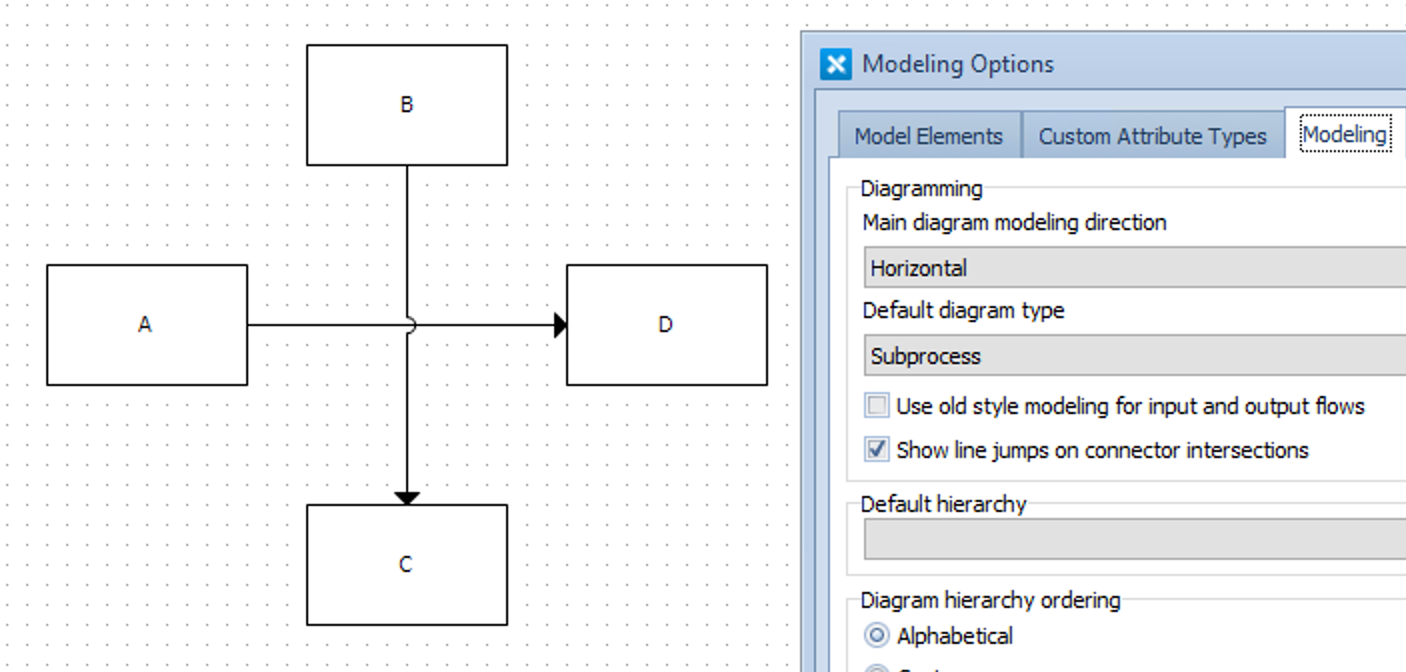
Task: Switch to the Model Elements tab
Action: click(x=928, y=136)
